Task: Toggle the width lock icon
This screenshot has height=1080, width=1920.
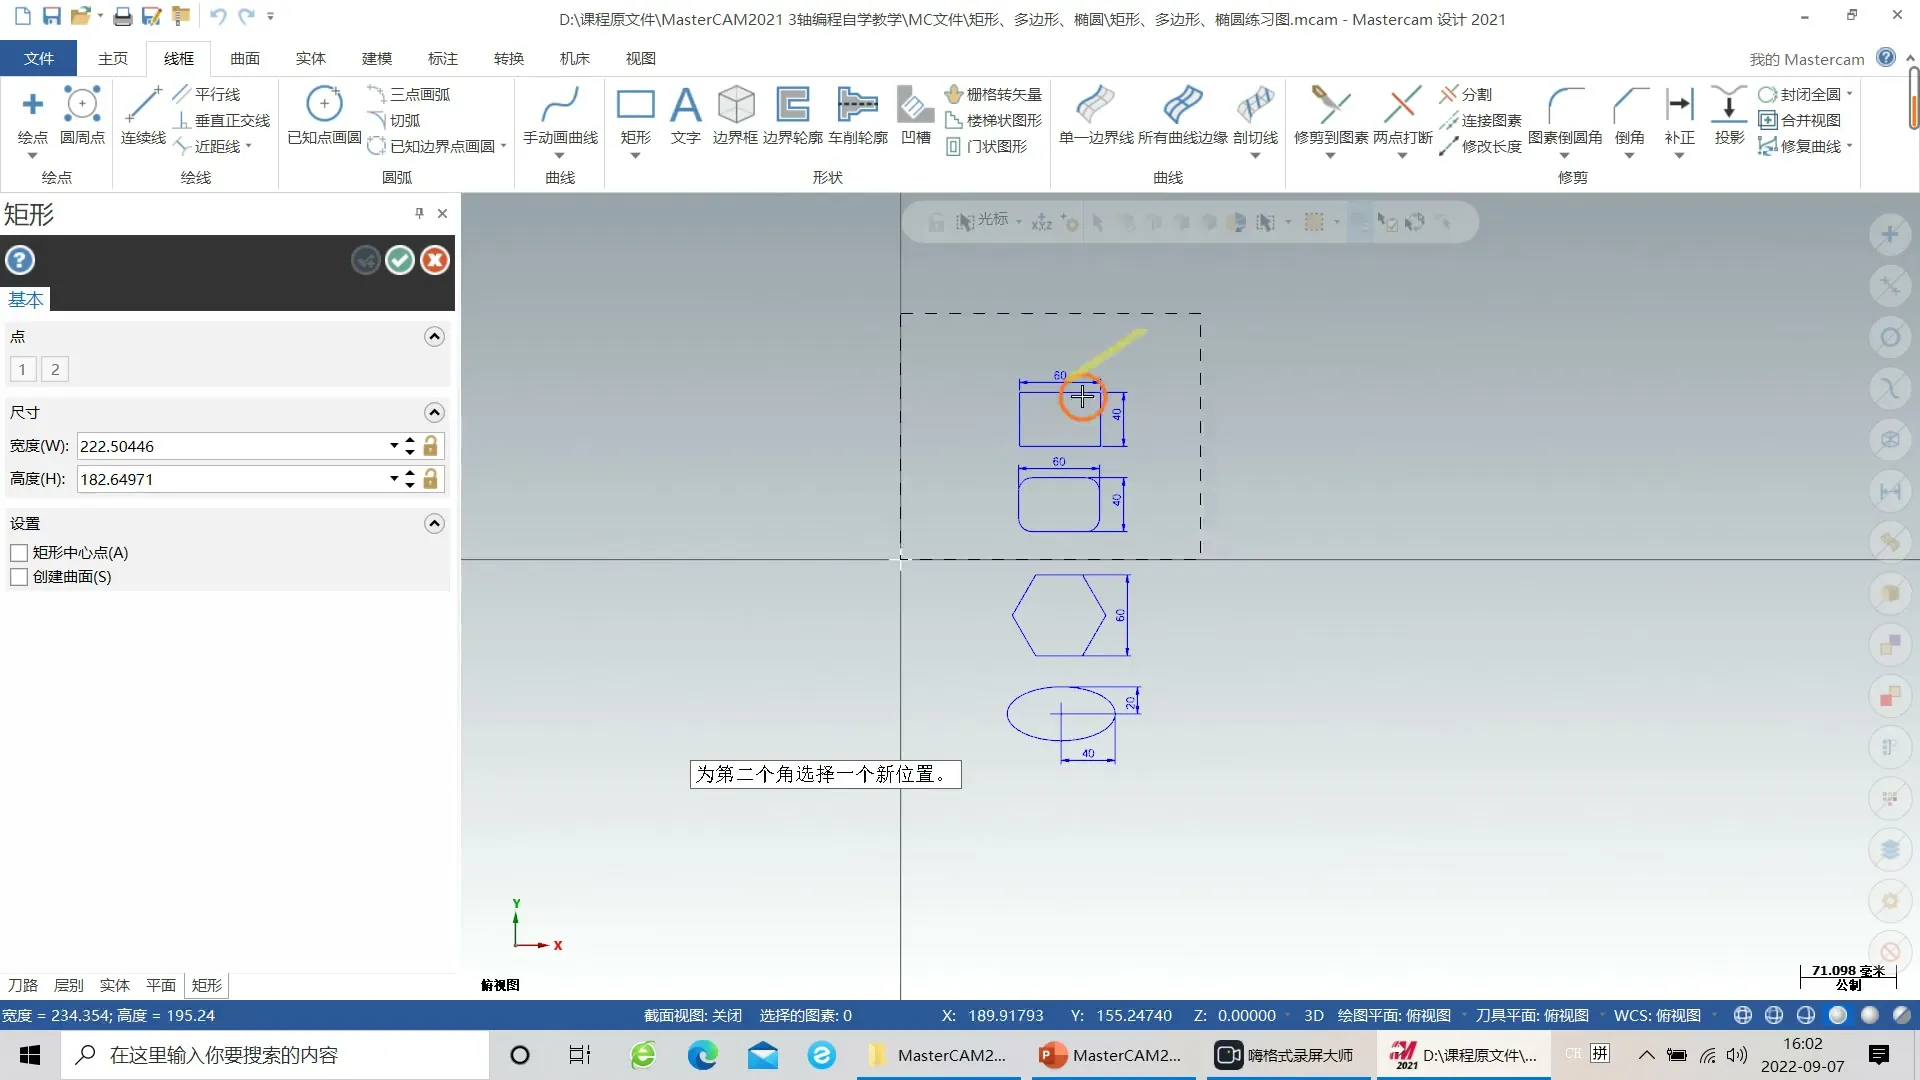Action: (431, 446)
